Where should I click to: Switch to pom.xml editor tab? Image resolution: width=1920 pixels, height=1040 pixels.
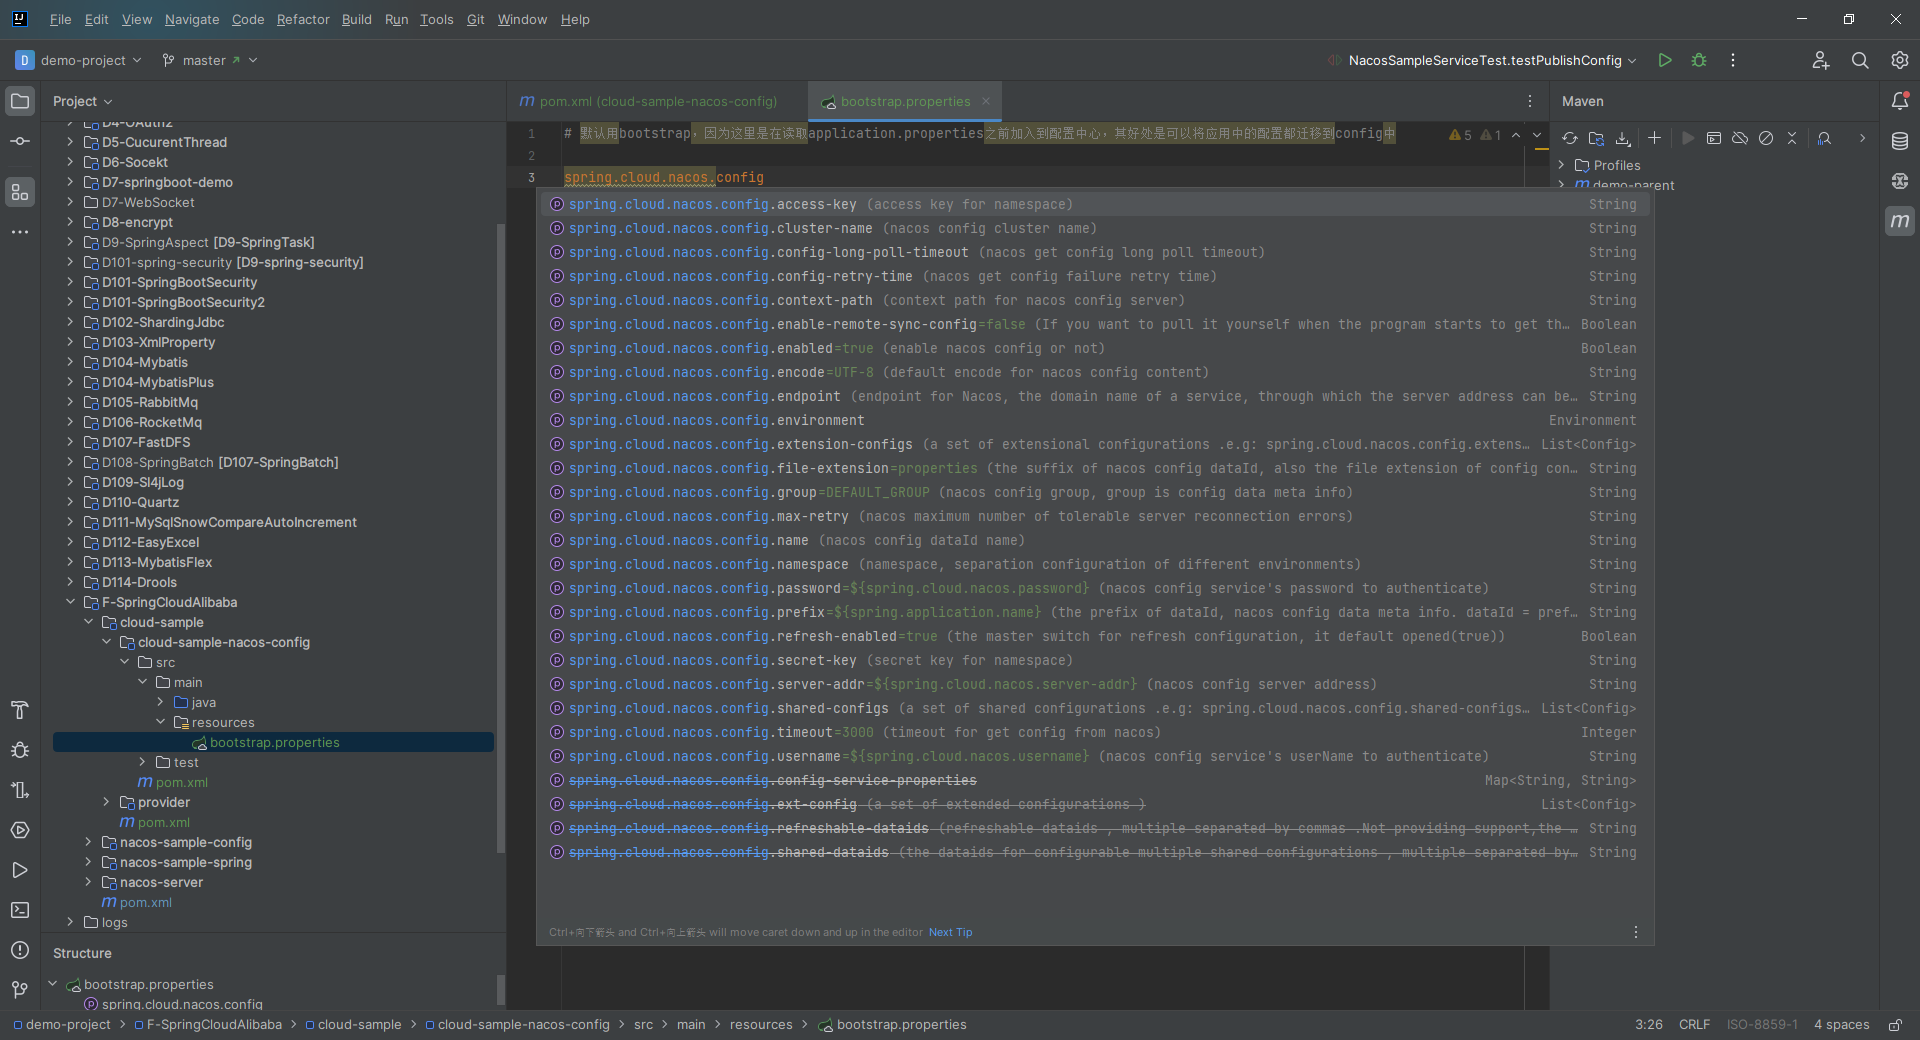(x=648, y=101)
